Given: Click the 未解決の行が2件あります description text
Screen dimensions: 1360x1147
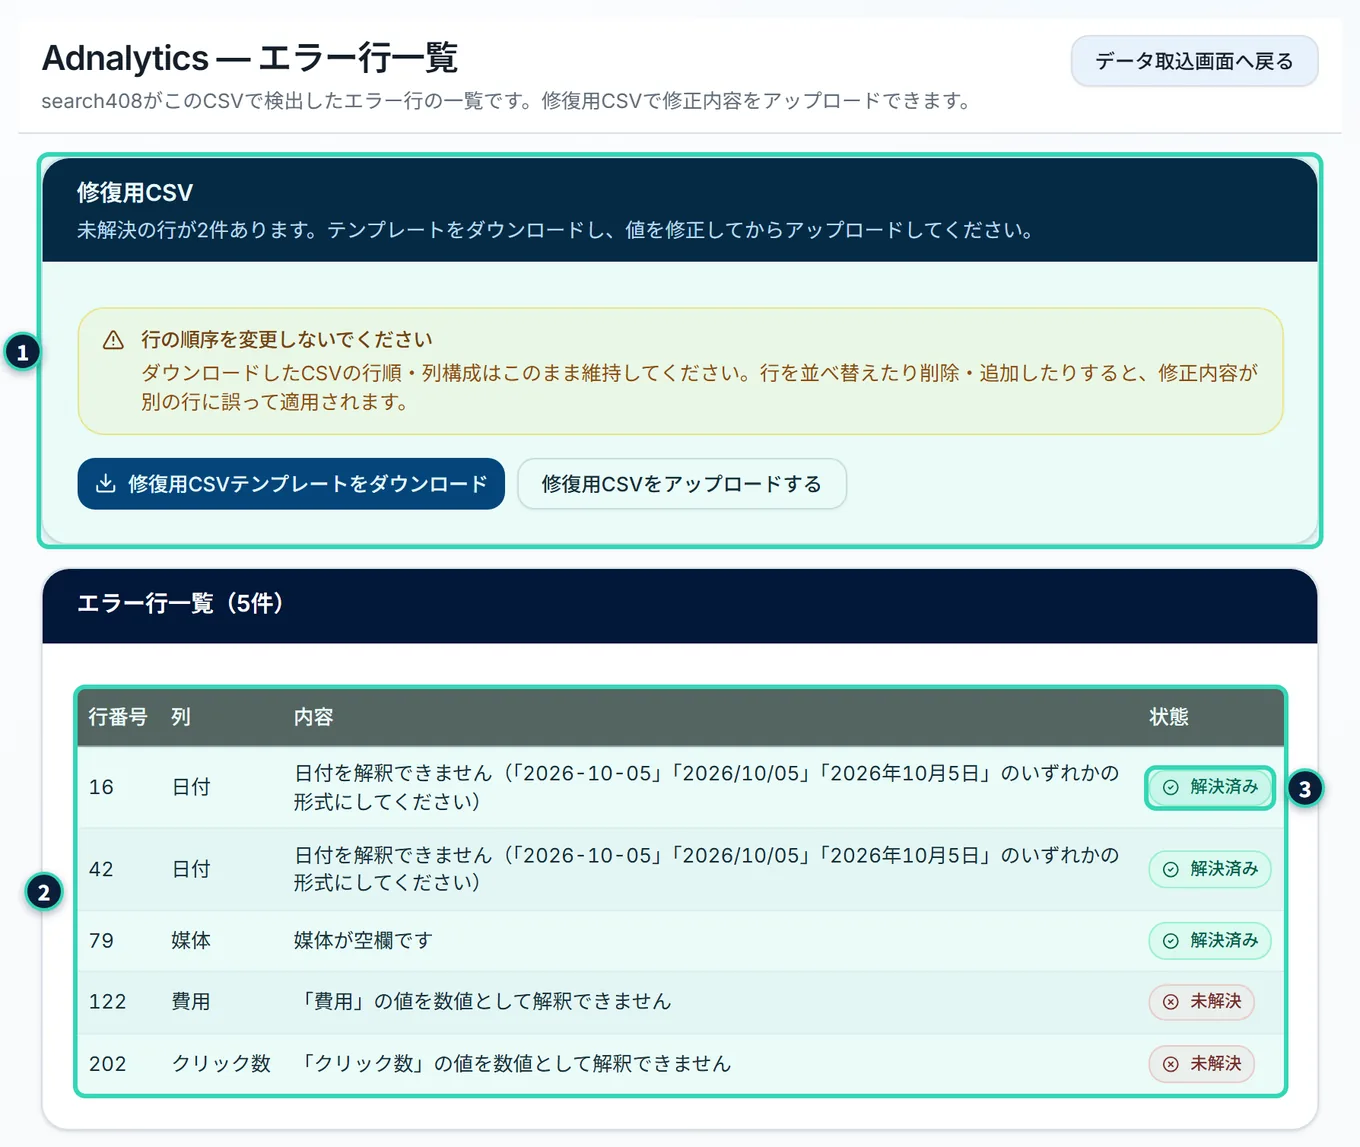Looking at the screenshot, I should 556,230.
